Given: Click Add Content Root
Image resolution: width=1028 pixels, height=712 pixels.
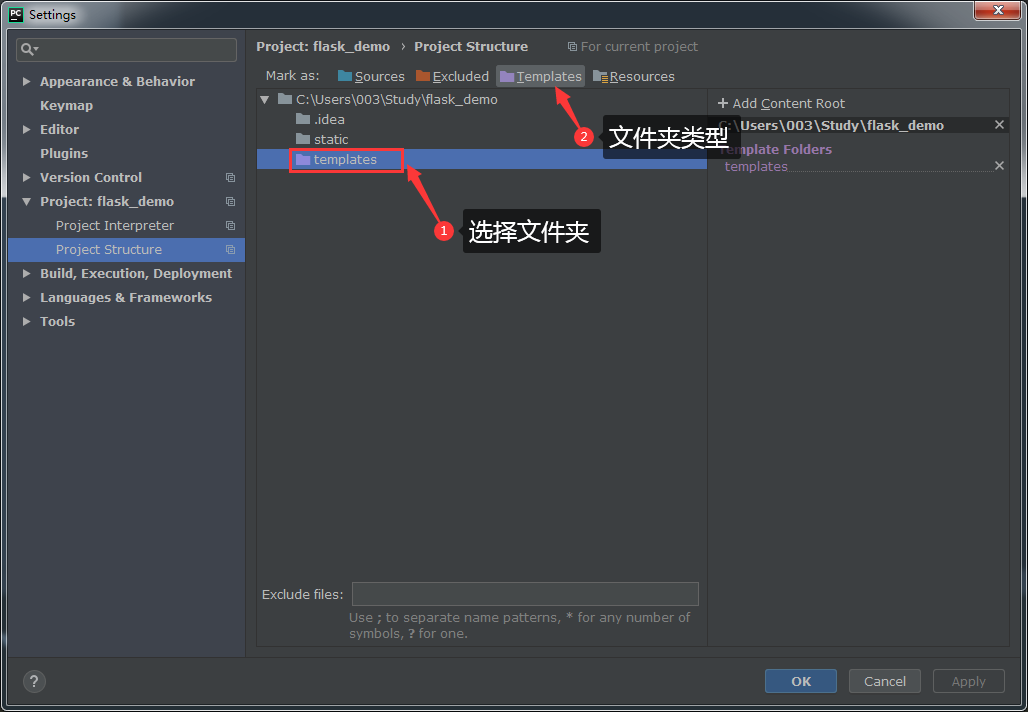Looking at the screenshot, I should point(781,103).
